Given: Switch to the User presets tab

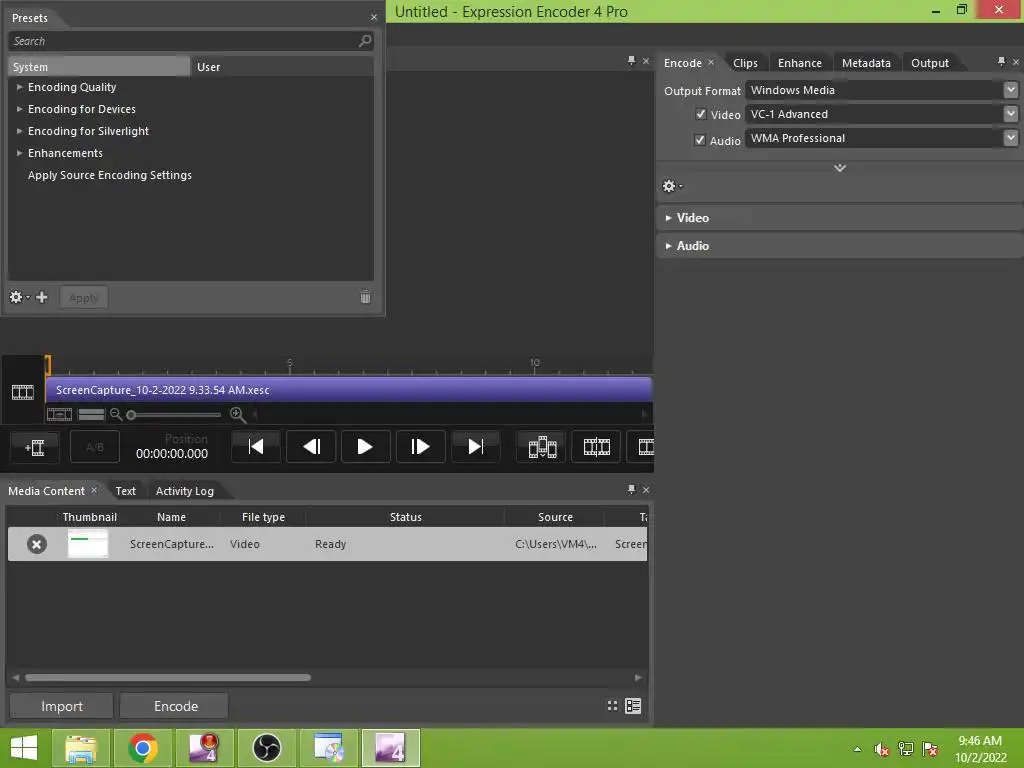Looking at the screenshot, I should click(281, 67).
